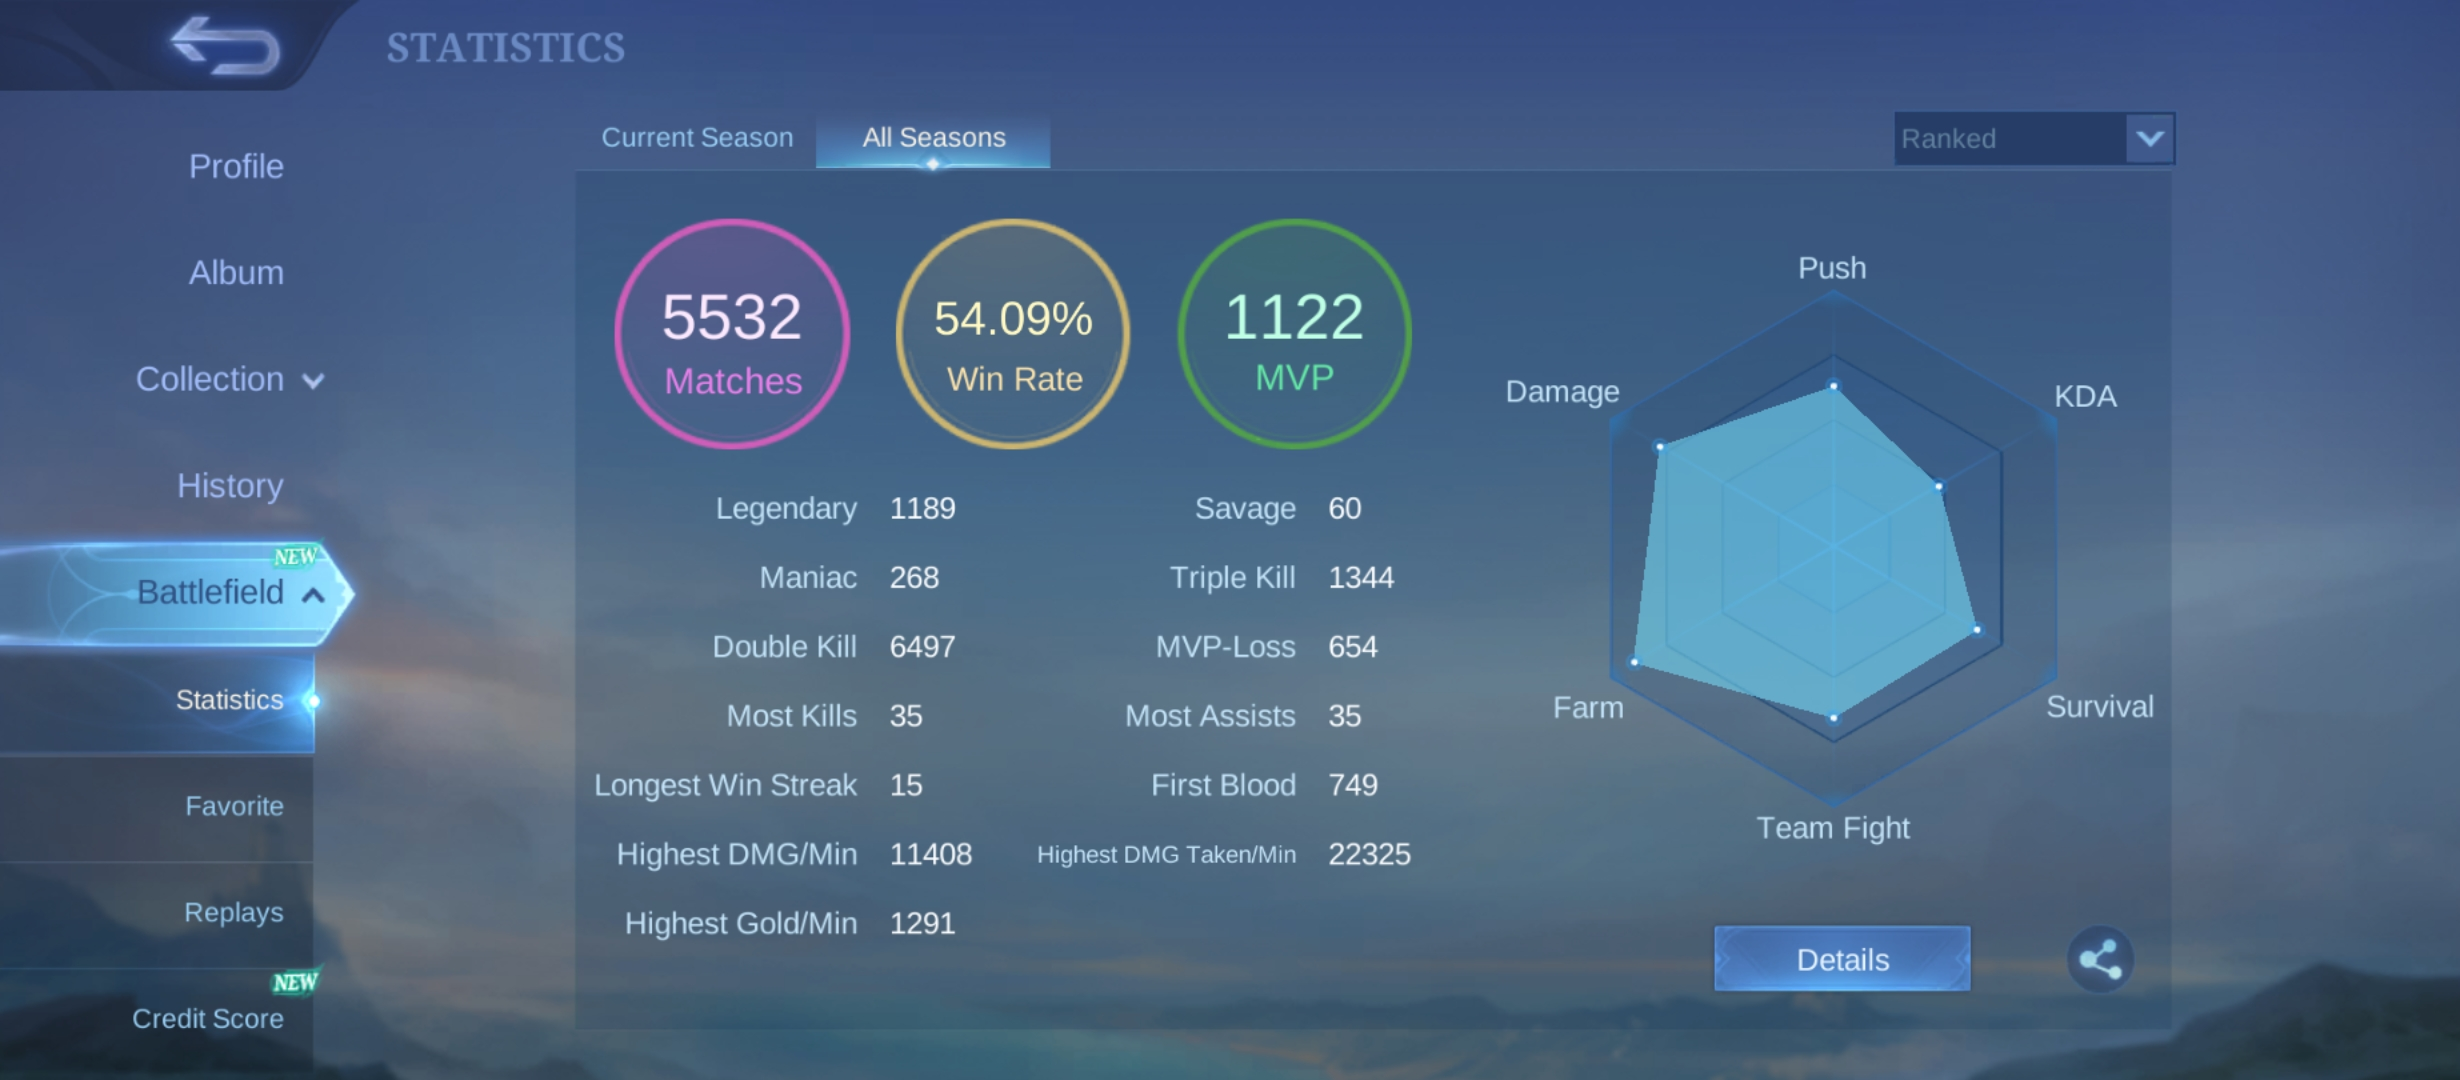Expand the Collection submenu chevron

click(313, 381)
